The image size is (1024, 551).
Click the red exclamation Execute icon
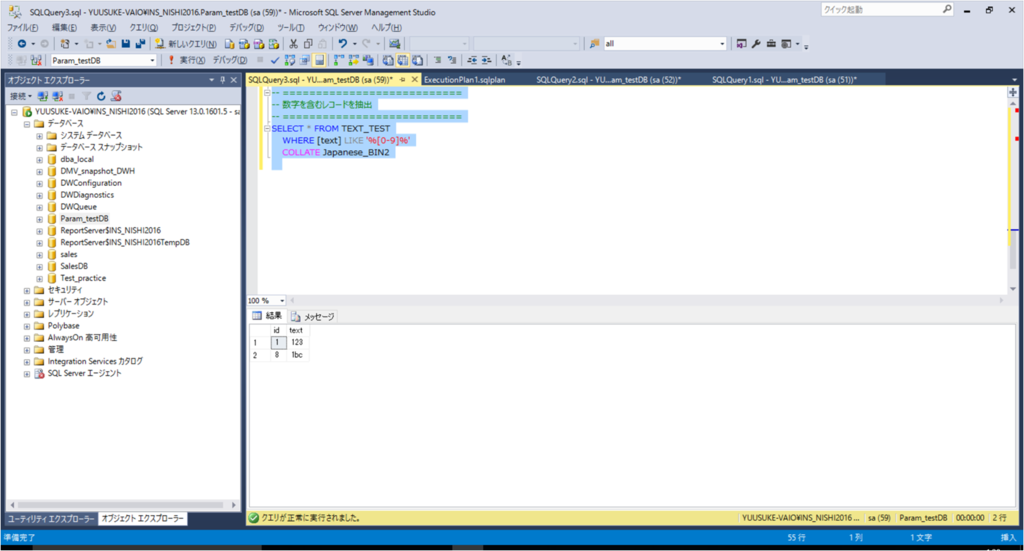click(x=171, y=60)
